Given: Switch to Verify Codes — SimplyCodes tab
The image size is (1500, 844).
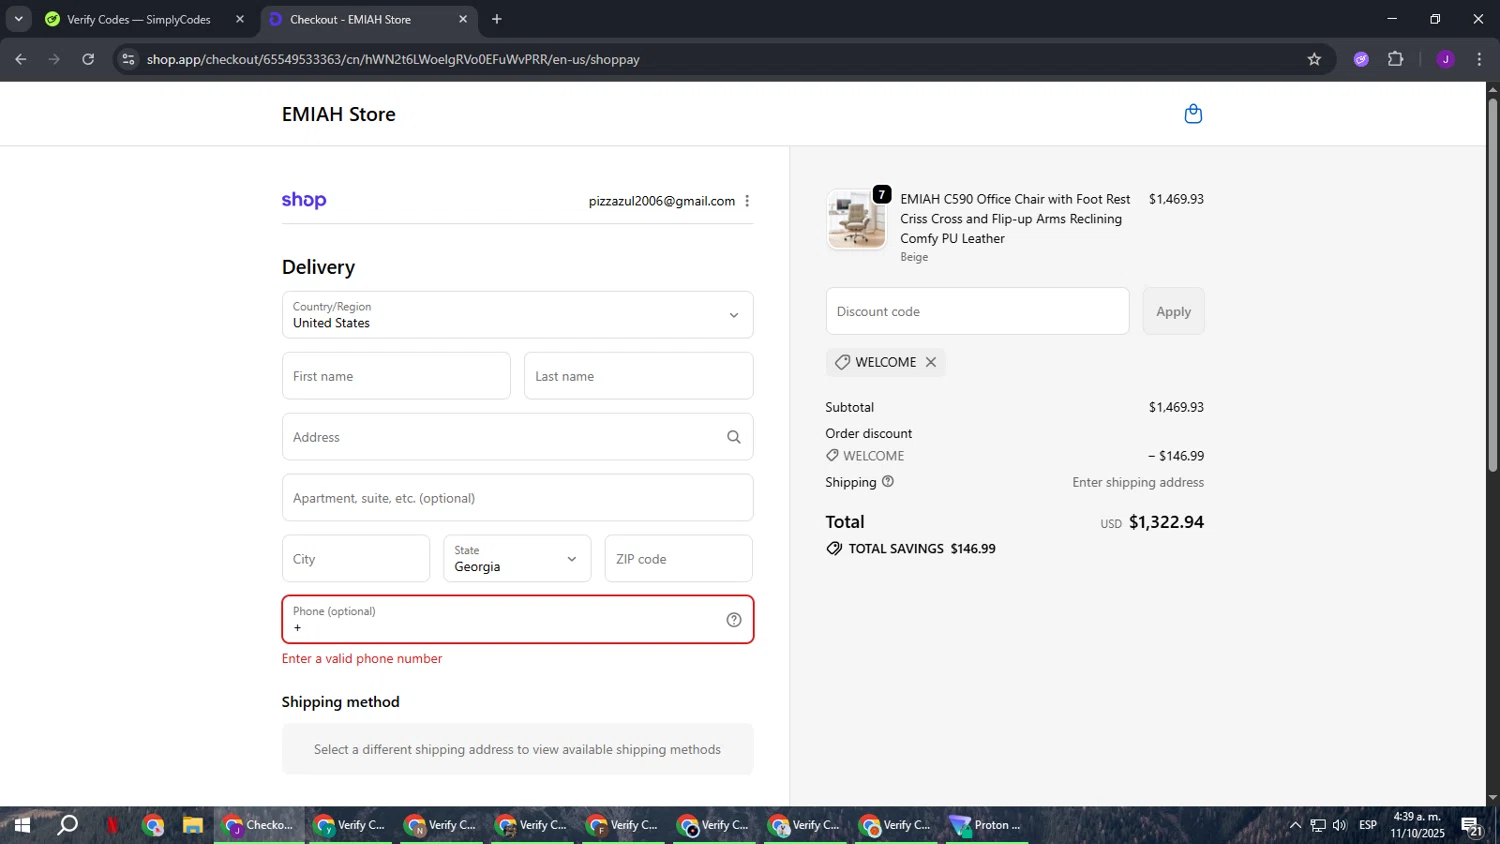Looking at the screenshot, I should 145,19.
